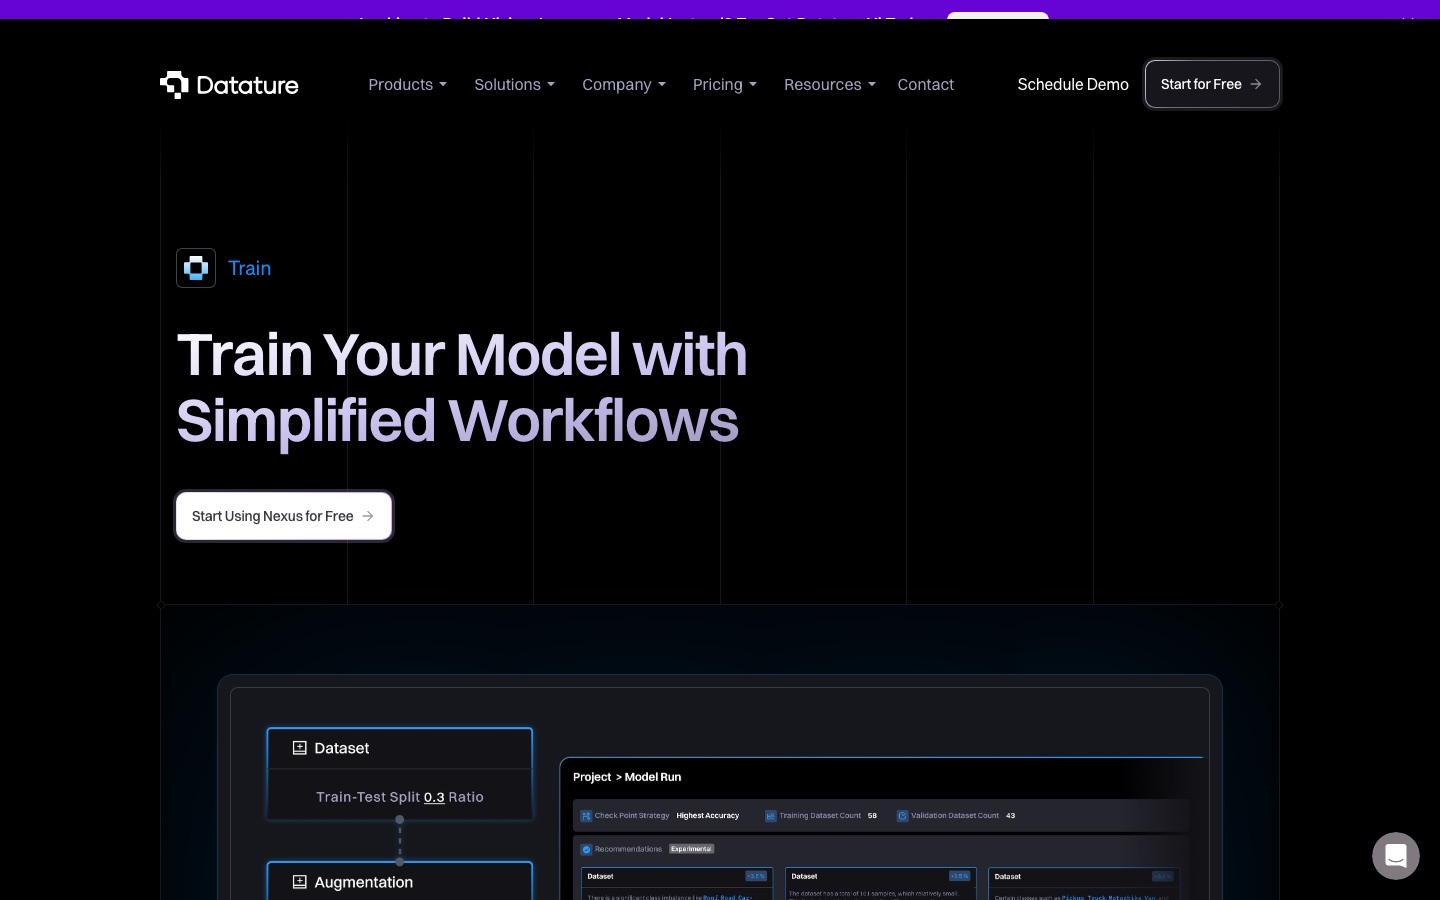This screenshot has height=900, width=1440.
Task: Open the Resources dropdown
Action: coord(830,85)
